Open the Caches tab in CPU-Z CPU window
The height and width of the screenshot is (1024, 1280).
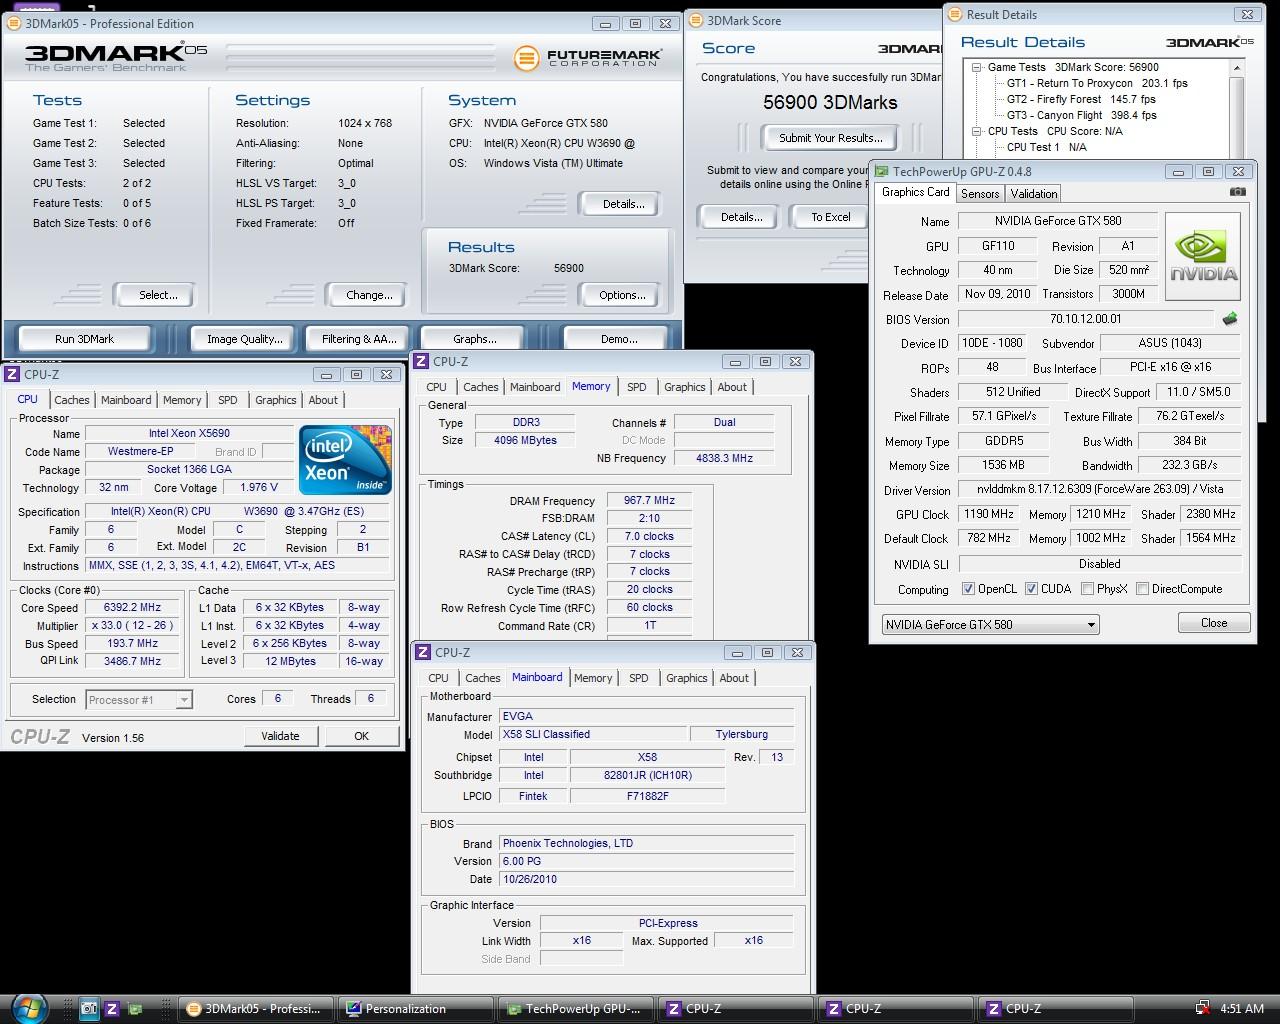click(x=72, y=400)
